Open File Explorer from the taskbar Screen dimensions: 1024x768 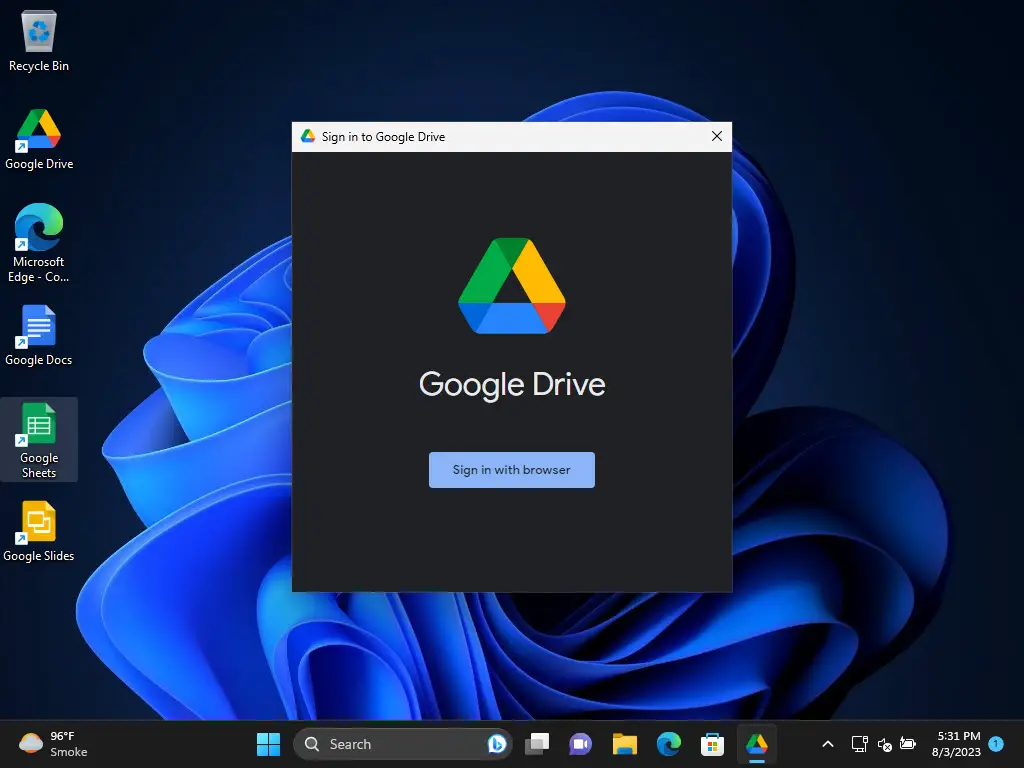point(624,744)
